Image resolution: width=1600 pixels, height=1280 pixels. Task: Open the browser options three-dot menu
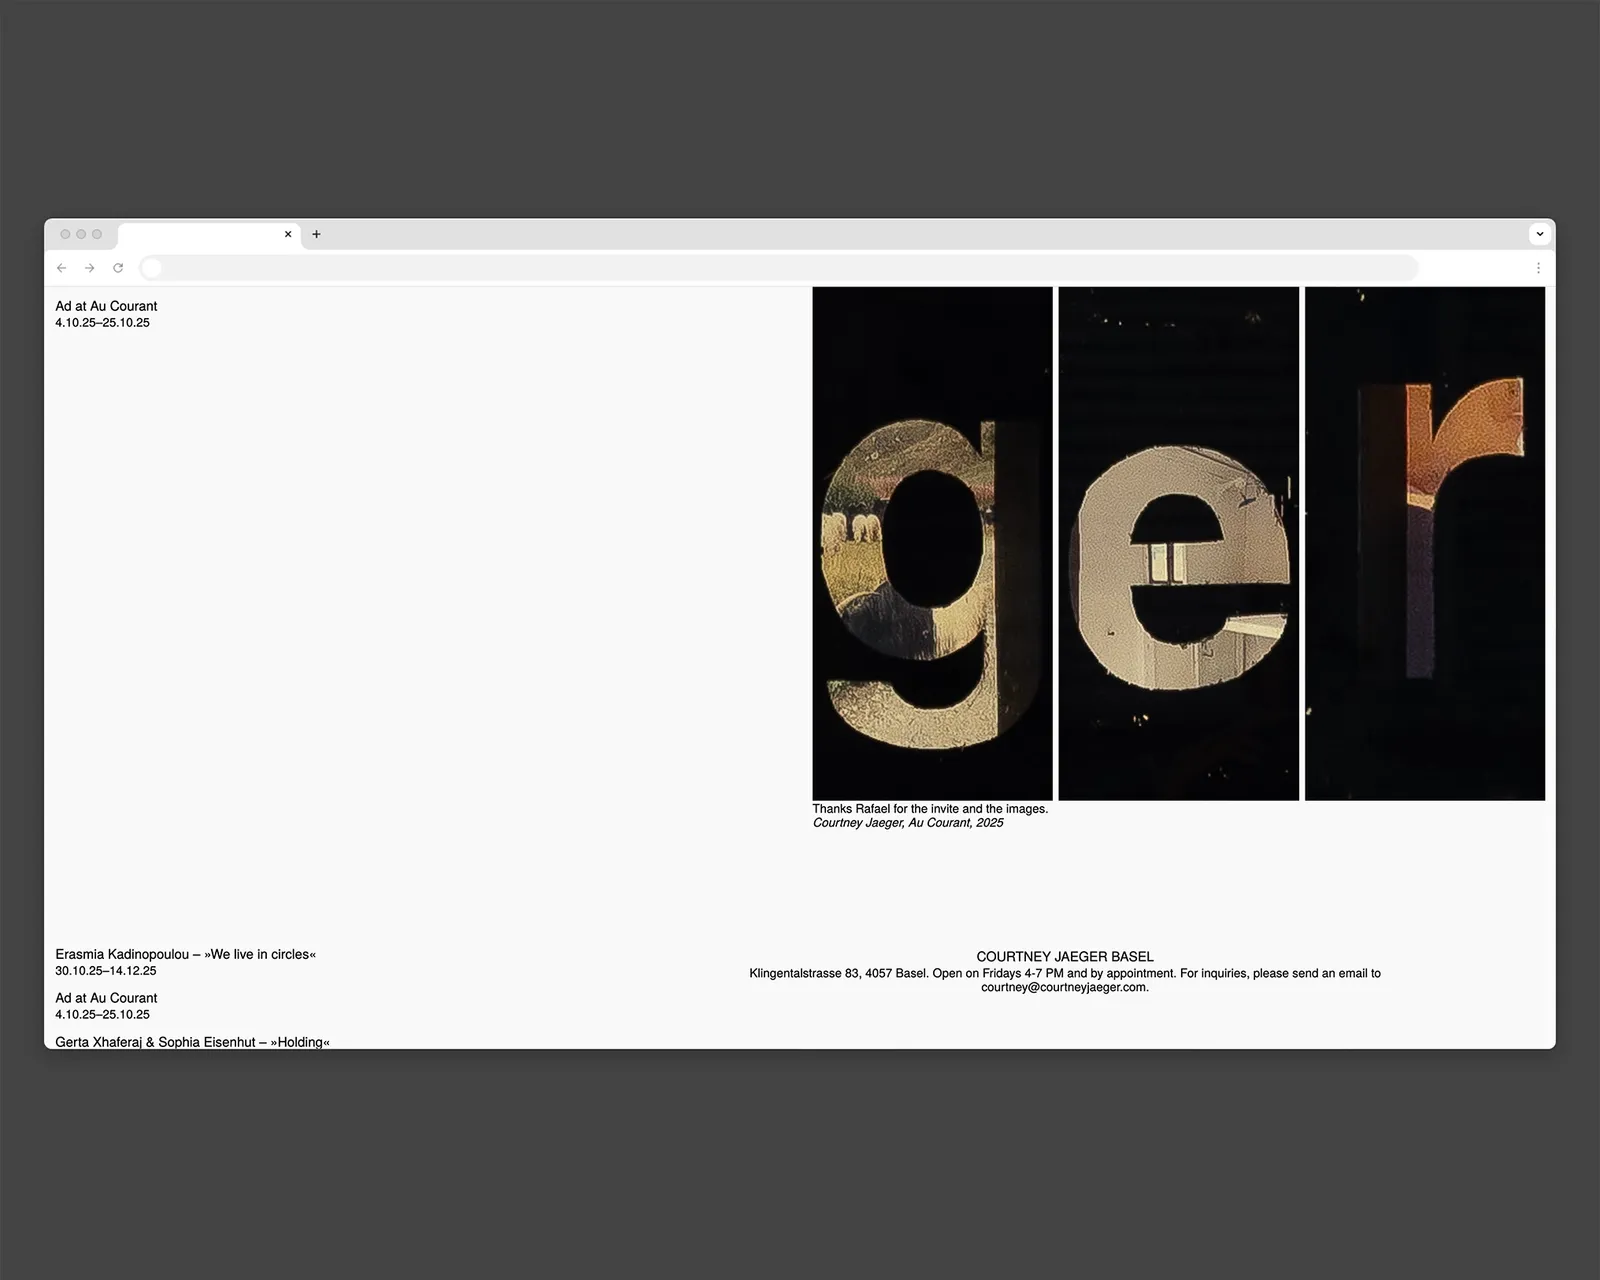coord(1538,268)
